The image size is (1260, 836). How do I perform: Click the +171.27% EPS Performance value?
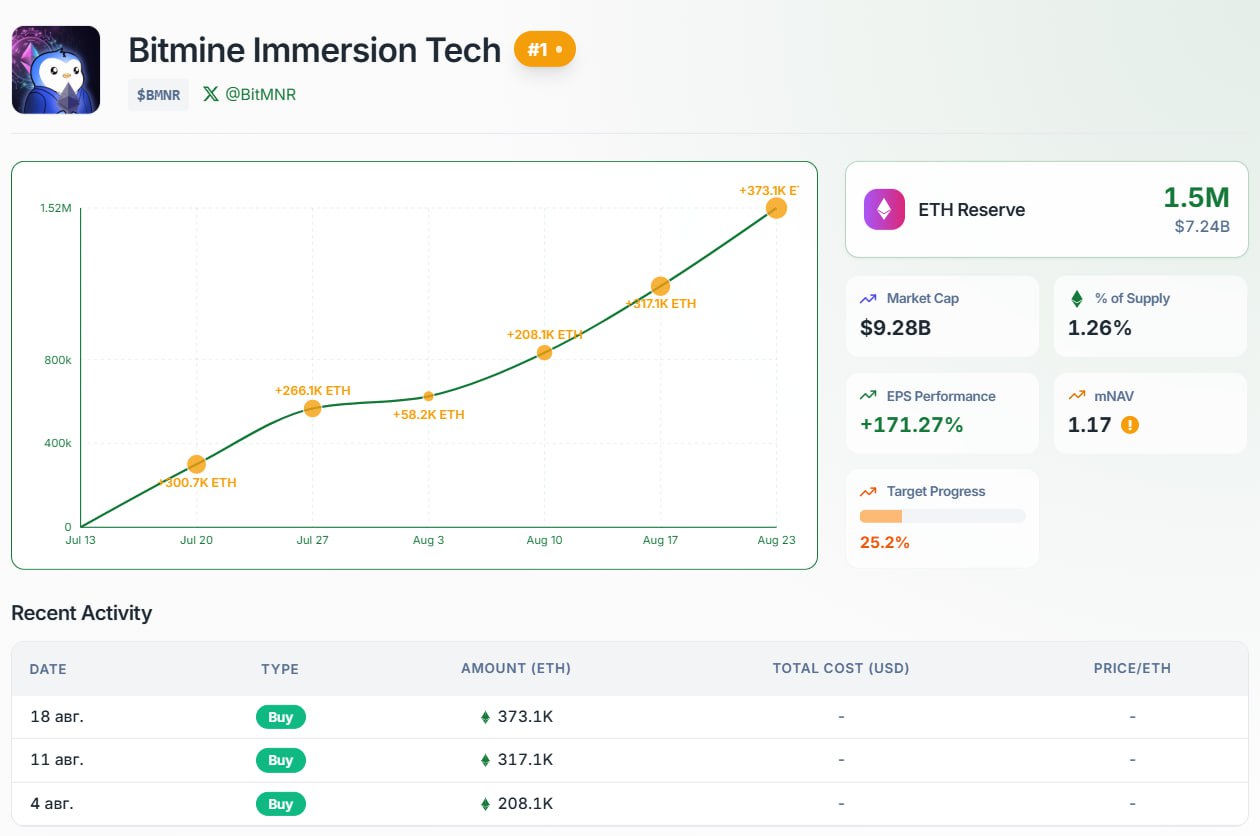click(x=911, y=425)
